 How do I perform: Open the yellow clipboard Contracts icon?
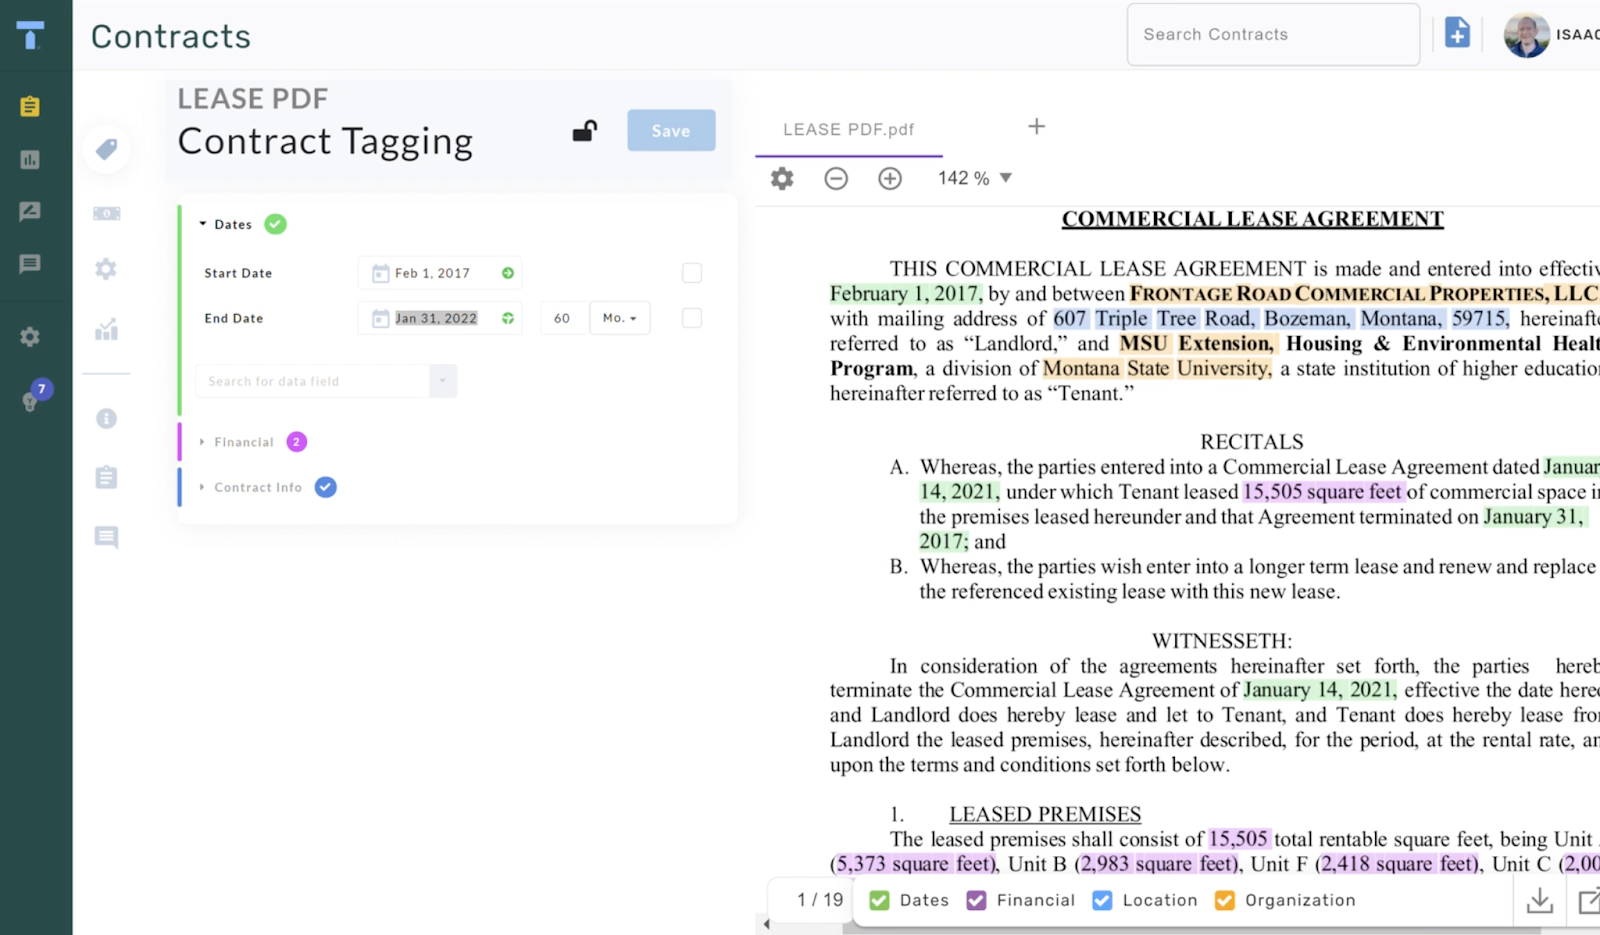[x=30, y=106]
